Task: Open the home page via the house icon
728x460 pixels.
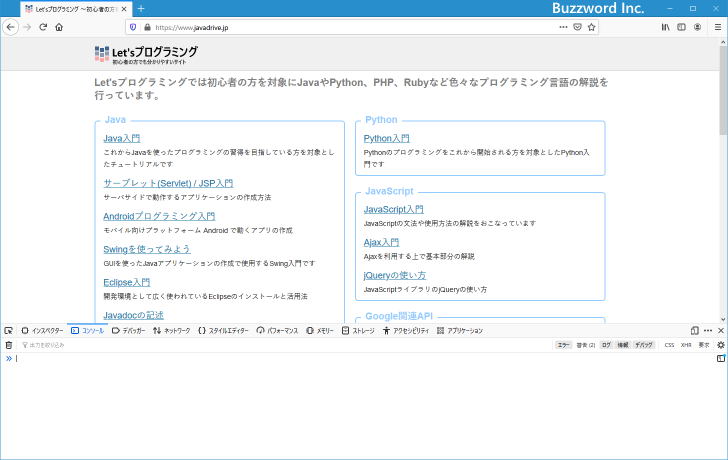Action: pyautogui.click(x=59, y=27)
